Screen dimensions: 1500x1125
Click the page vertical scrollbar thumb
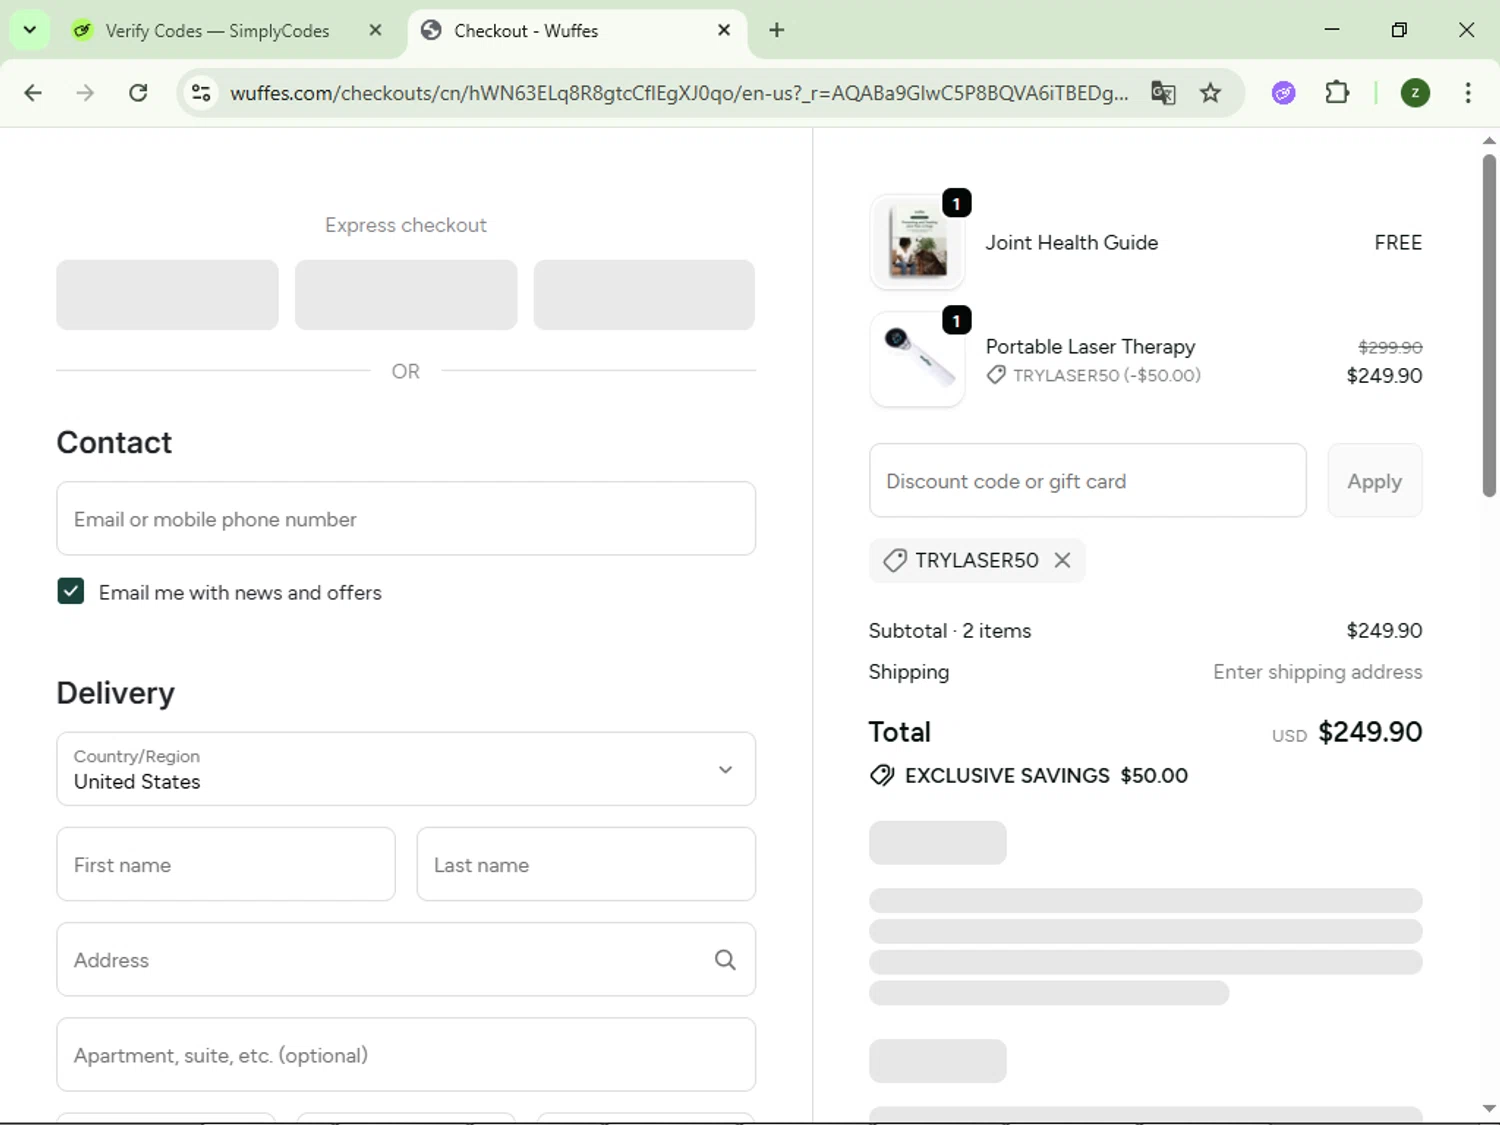coord(1489,325)
